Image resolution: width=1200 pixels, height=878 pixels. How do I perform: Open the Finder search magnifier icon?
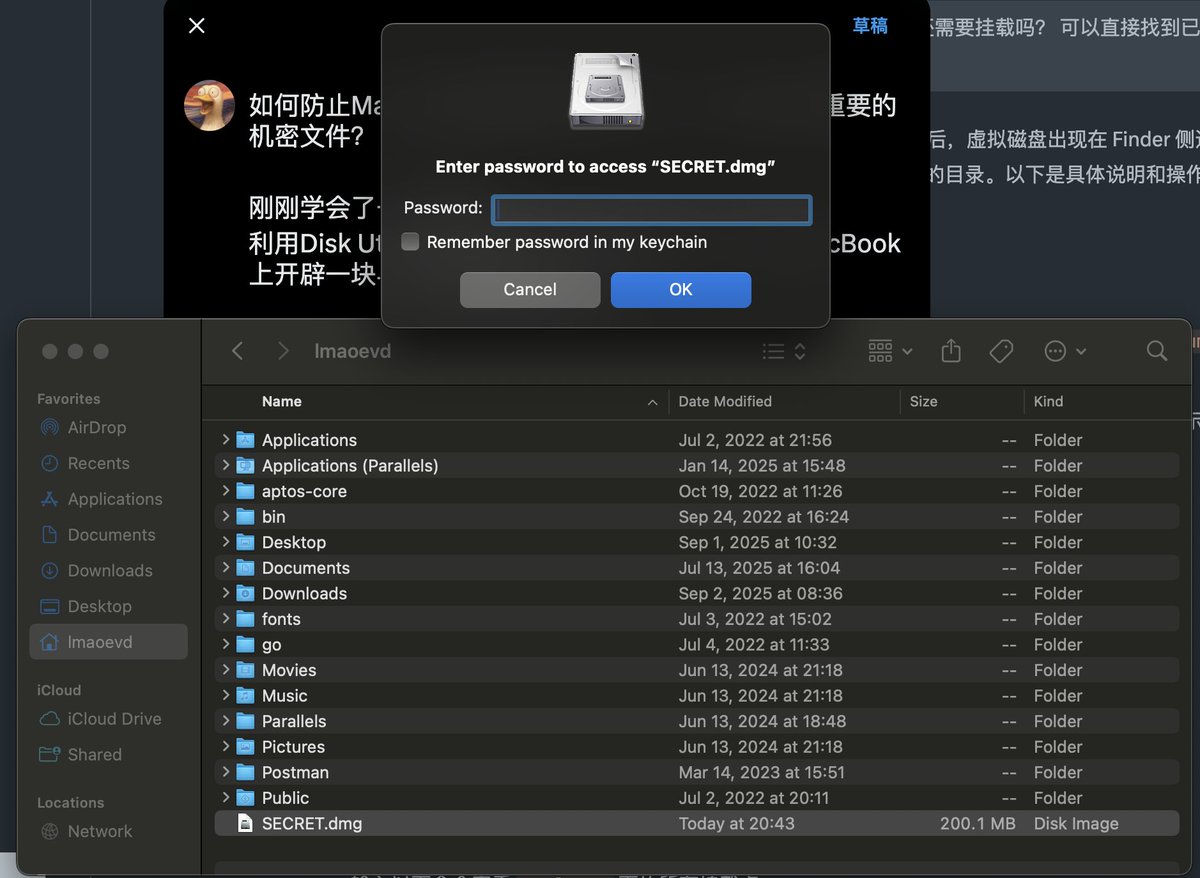[1157, 351]
